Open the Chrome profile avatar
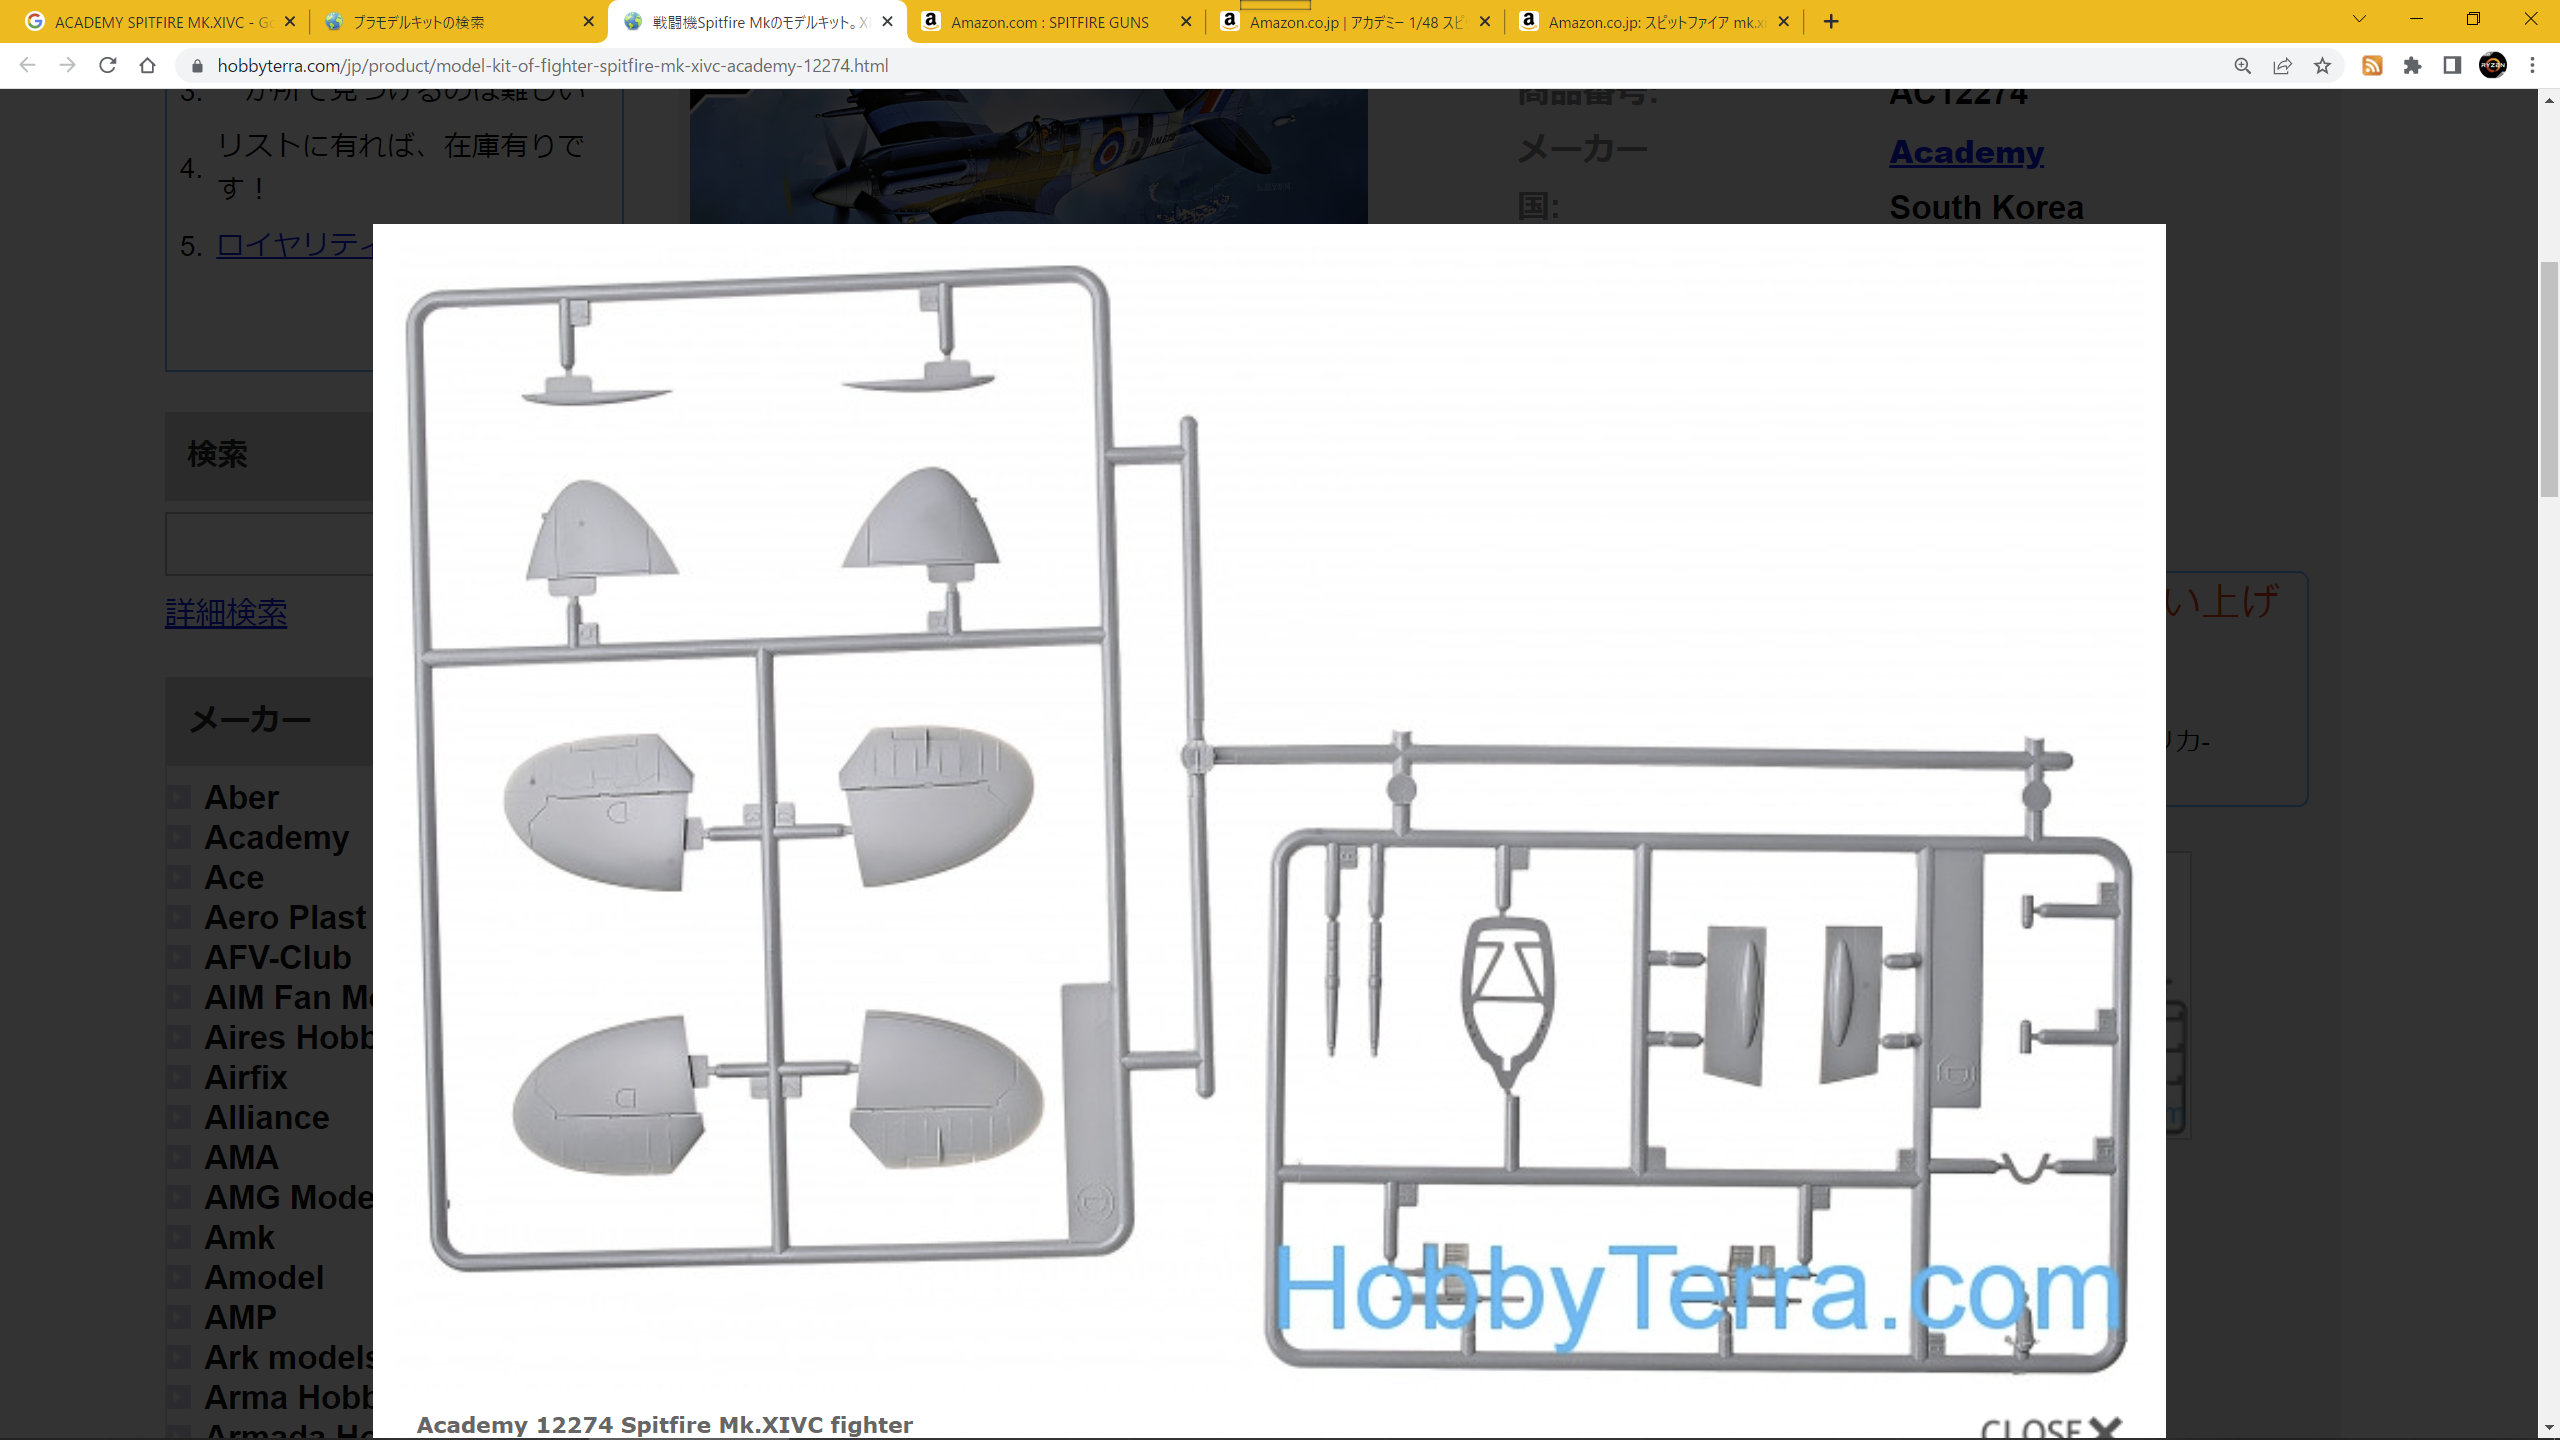The image size is (2560, 1440). (x=2492, y=65)
